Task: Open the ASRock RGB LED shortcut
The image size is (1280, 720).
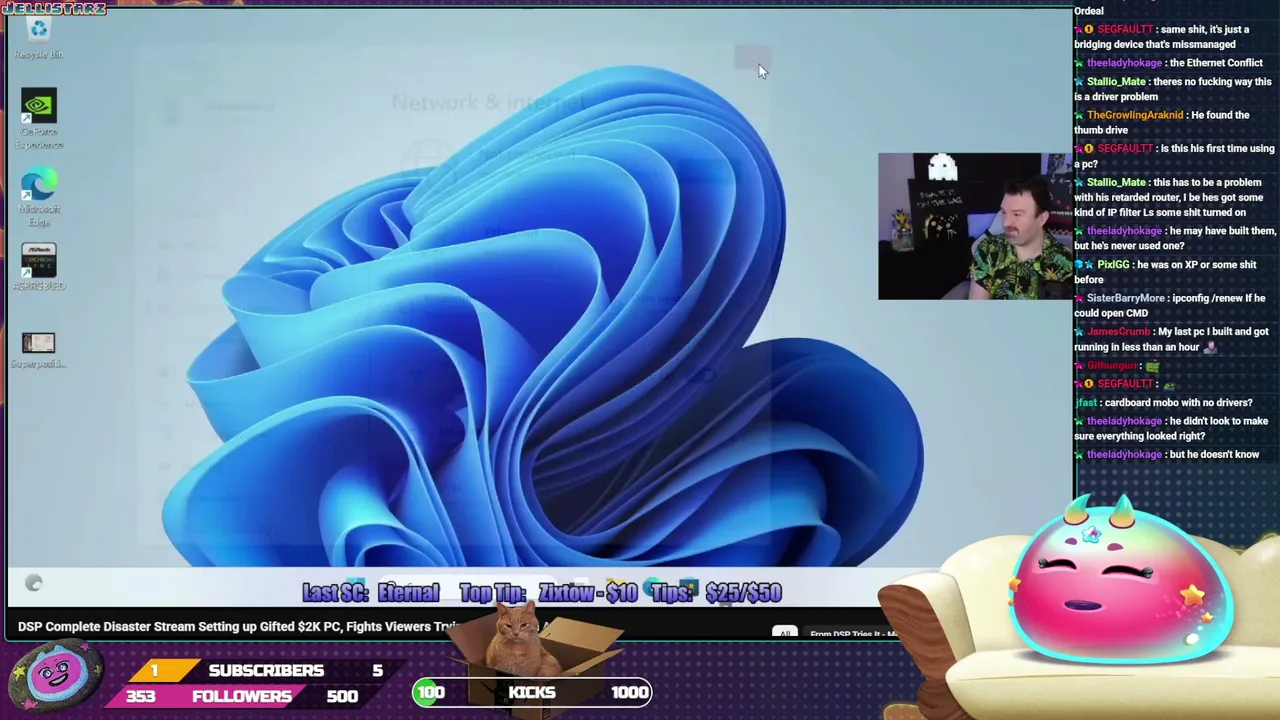Action: [x=39, y=267]
